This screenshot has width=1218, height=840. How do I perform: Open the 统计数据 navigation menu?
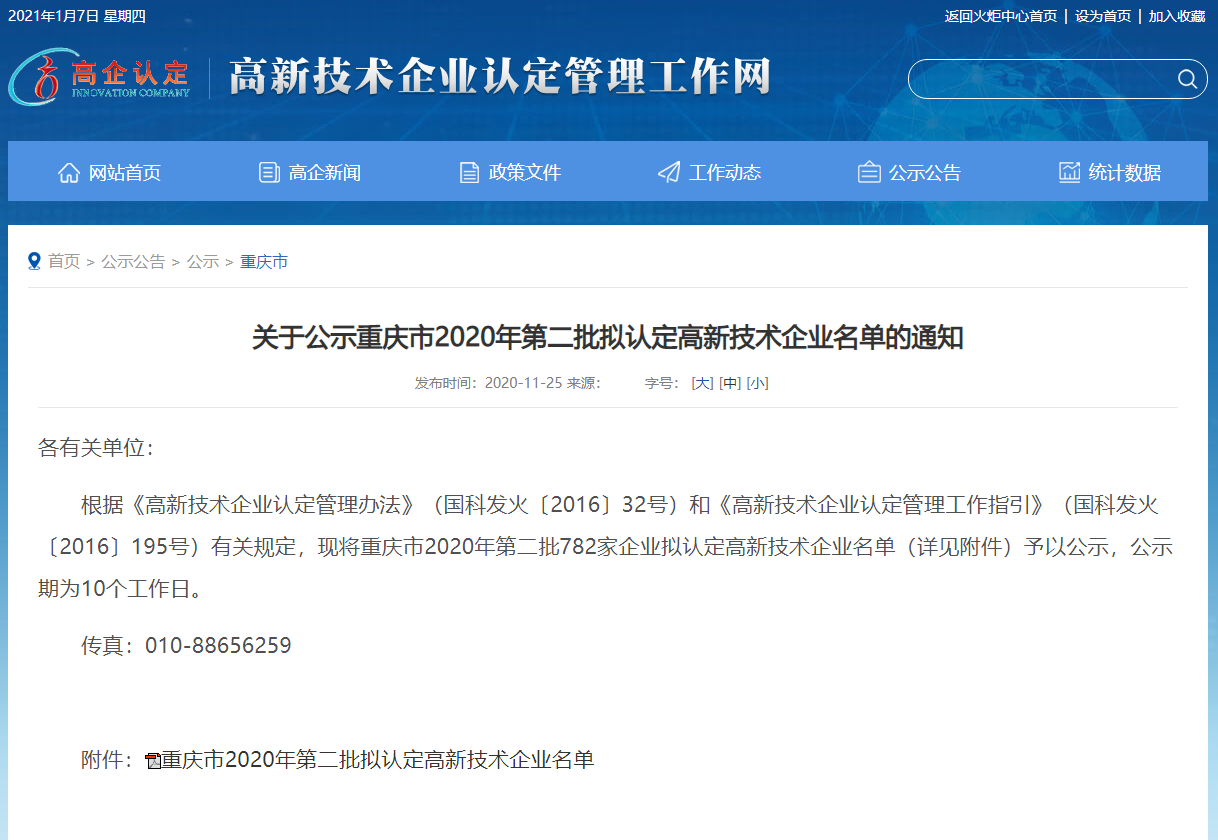(1124, 173)
